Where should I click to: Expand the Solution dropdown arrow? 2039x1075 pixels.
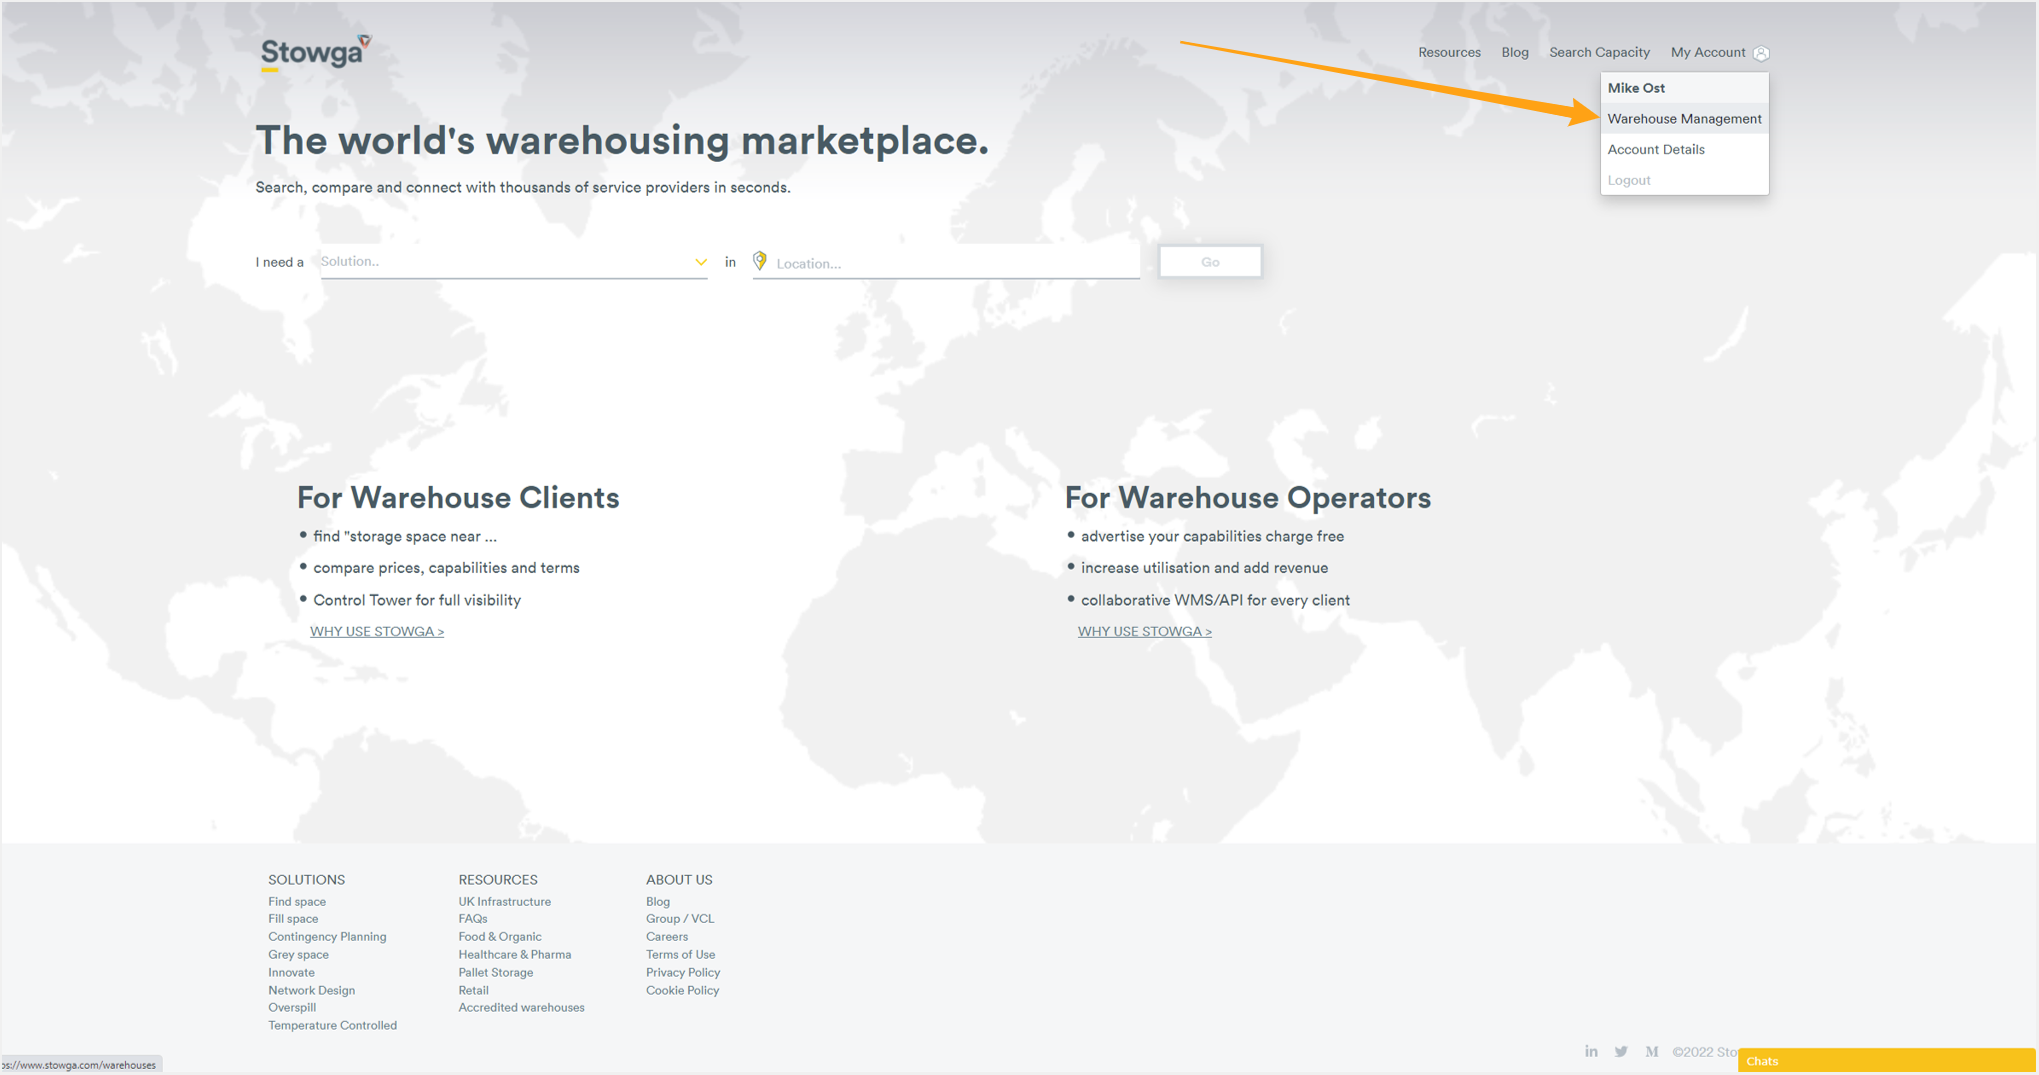[700, 262]
